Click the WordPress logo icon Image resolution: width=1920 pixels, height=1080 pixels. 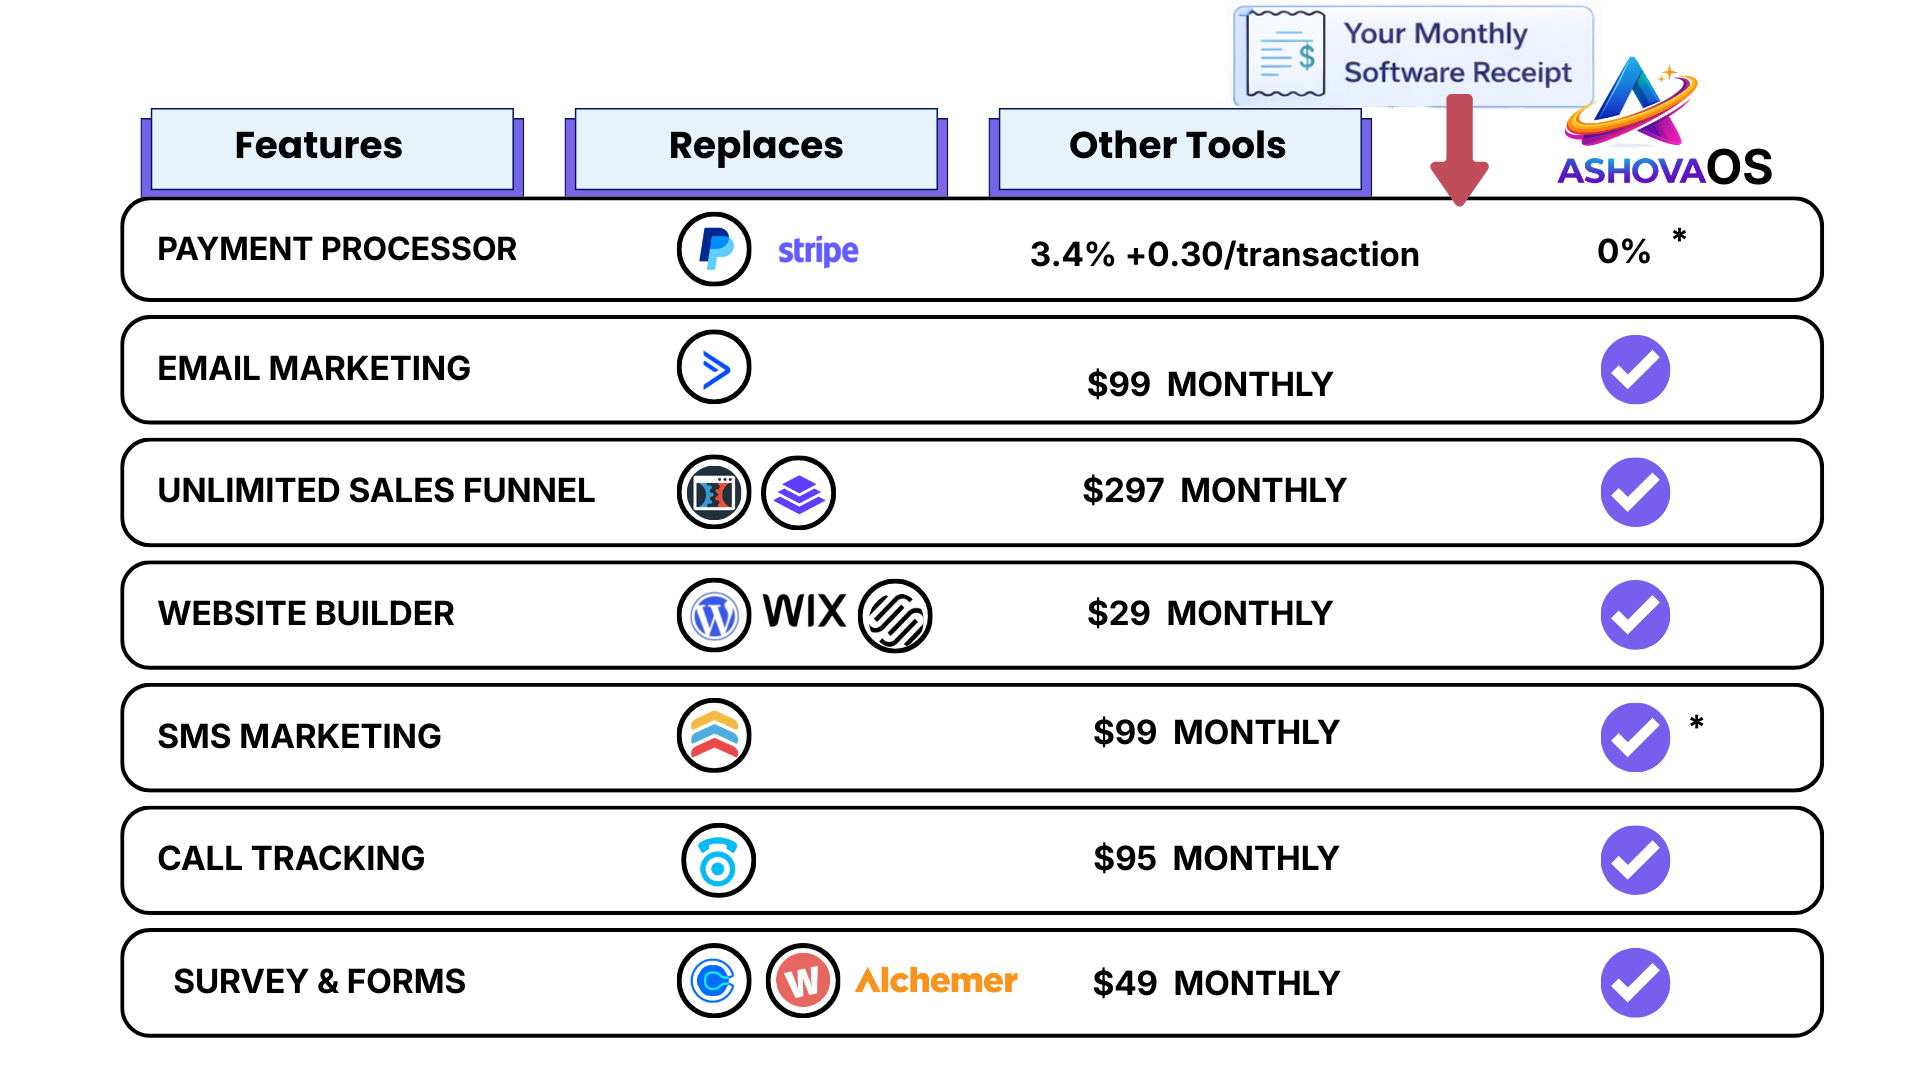(x=714, y=615)
